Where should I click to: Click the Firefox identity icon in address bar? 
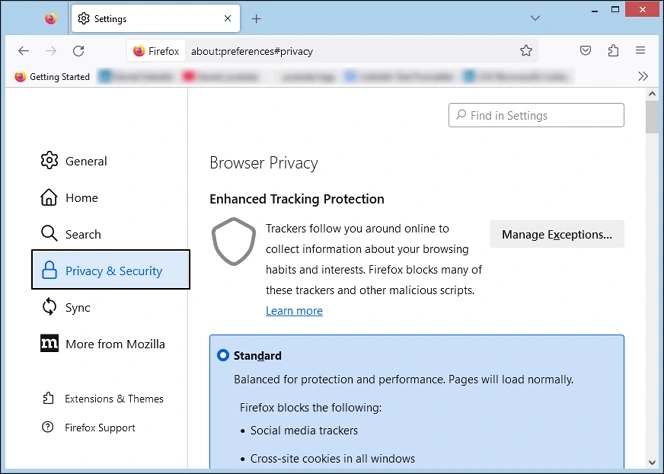156,51
